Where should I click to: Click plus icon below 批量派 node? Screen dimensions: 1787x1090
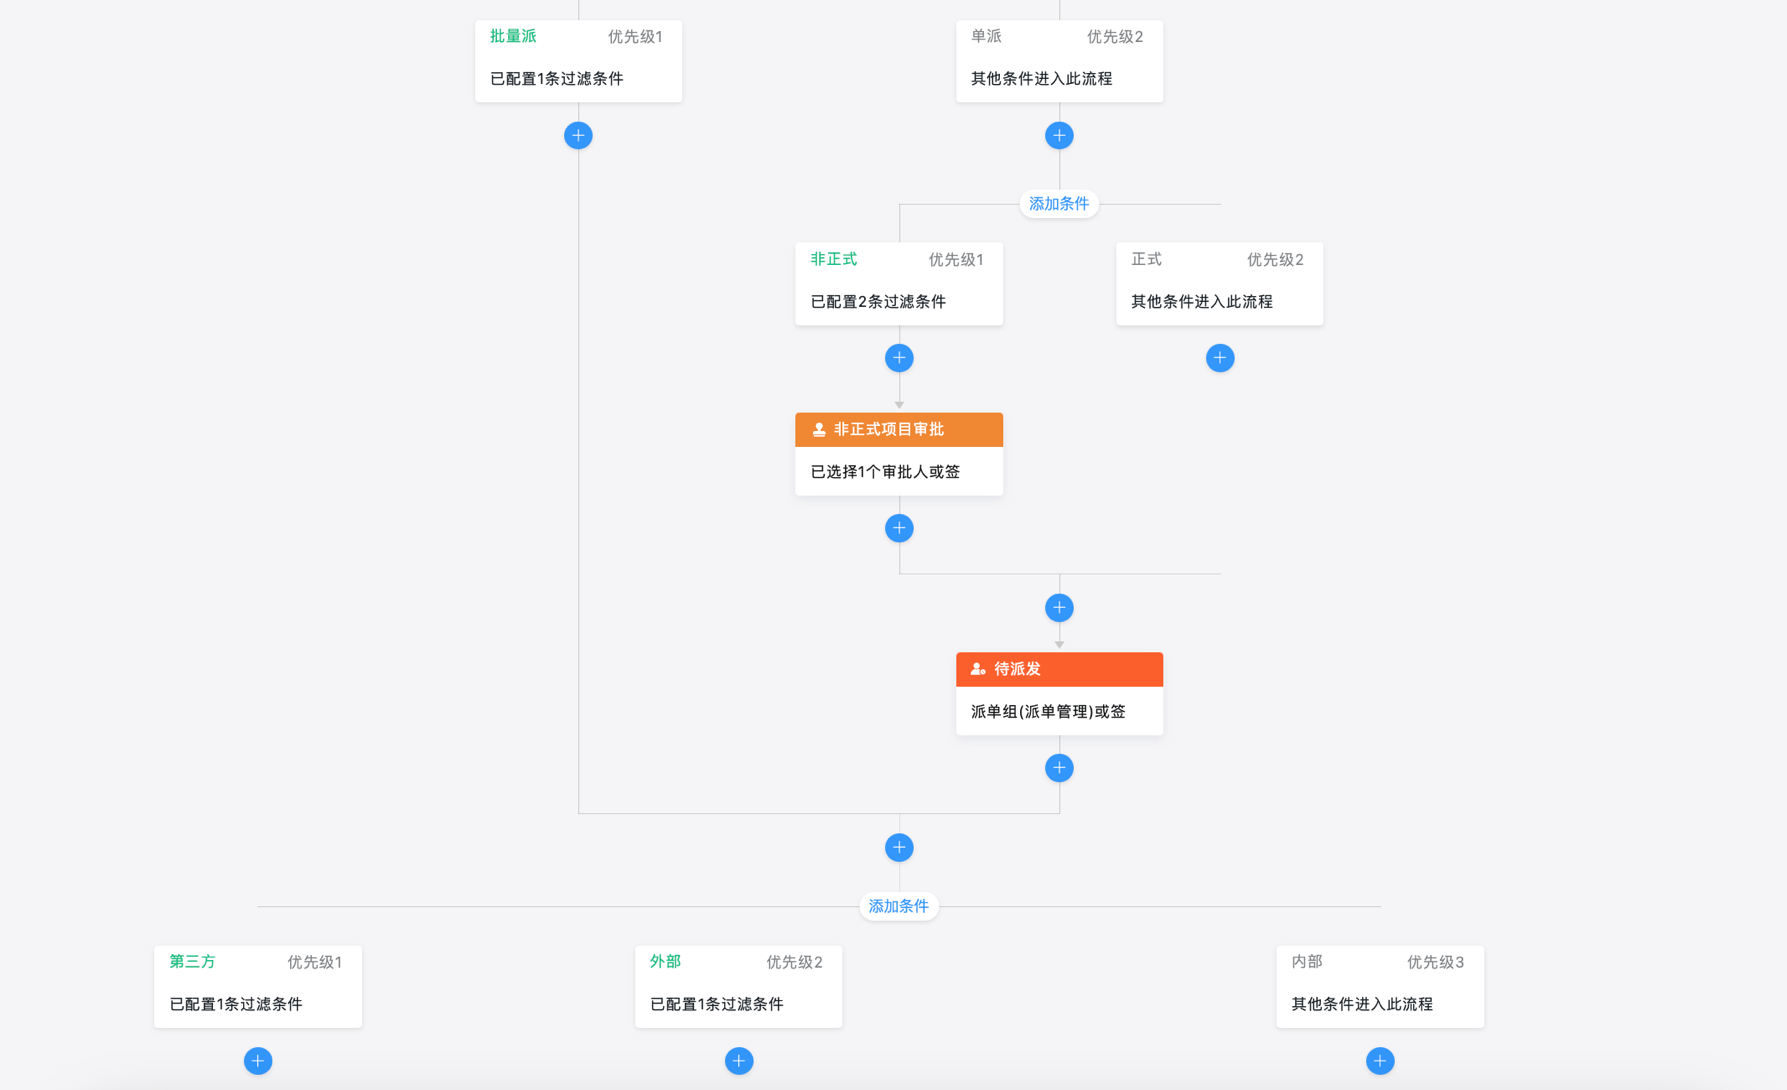(578, 135)
